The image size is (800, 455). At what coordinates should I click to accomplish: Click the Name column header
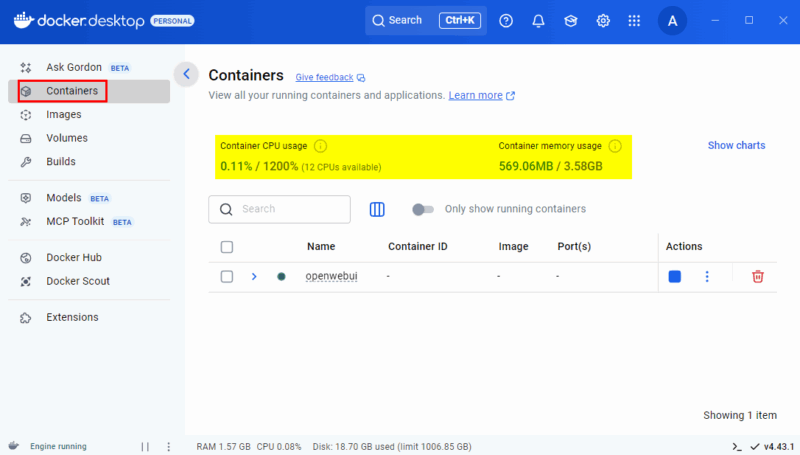(321, 246)
